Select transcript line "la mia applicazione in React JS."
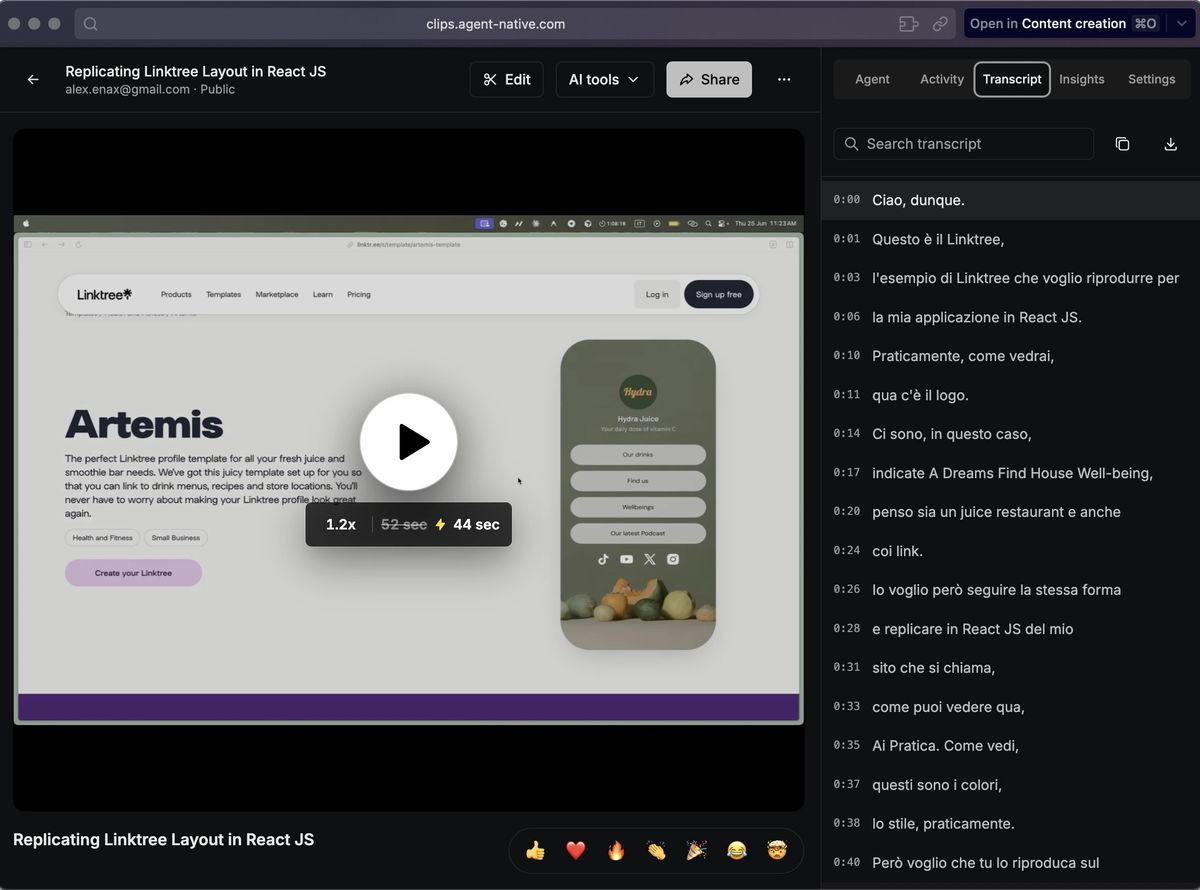This screenshot has height=890, width=1200. [x=1010, y=317]
